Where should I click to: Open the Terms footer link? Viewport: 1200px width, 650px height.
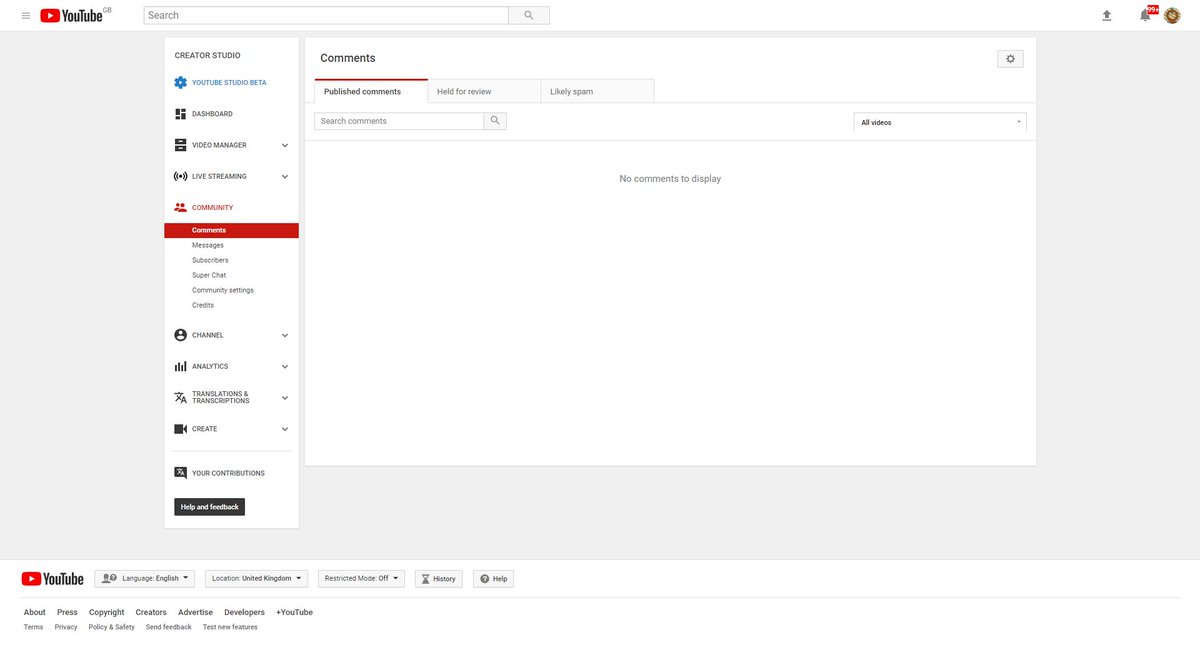(x=34, y=627)
